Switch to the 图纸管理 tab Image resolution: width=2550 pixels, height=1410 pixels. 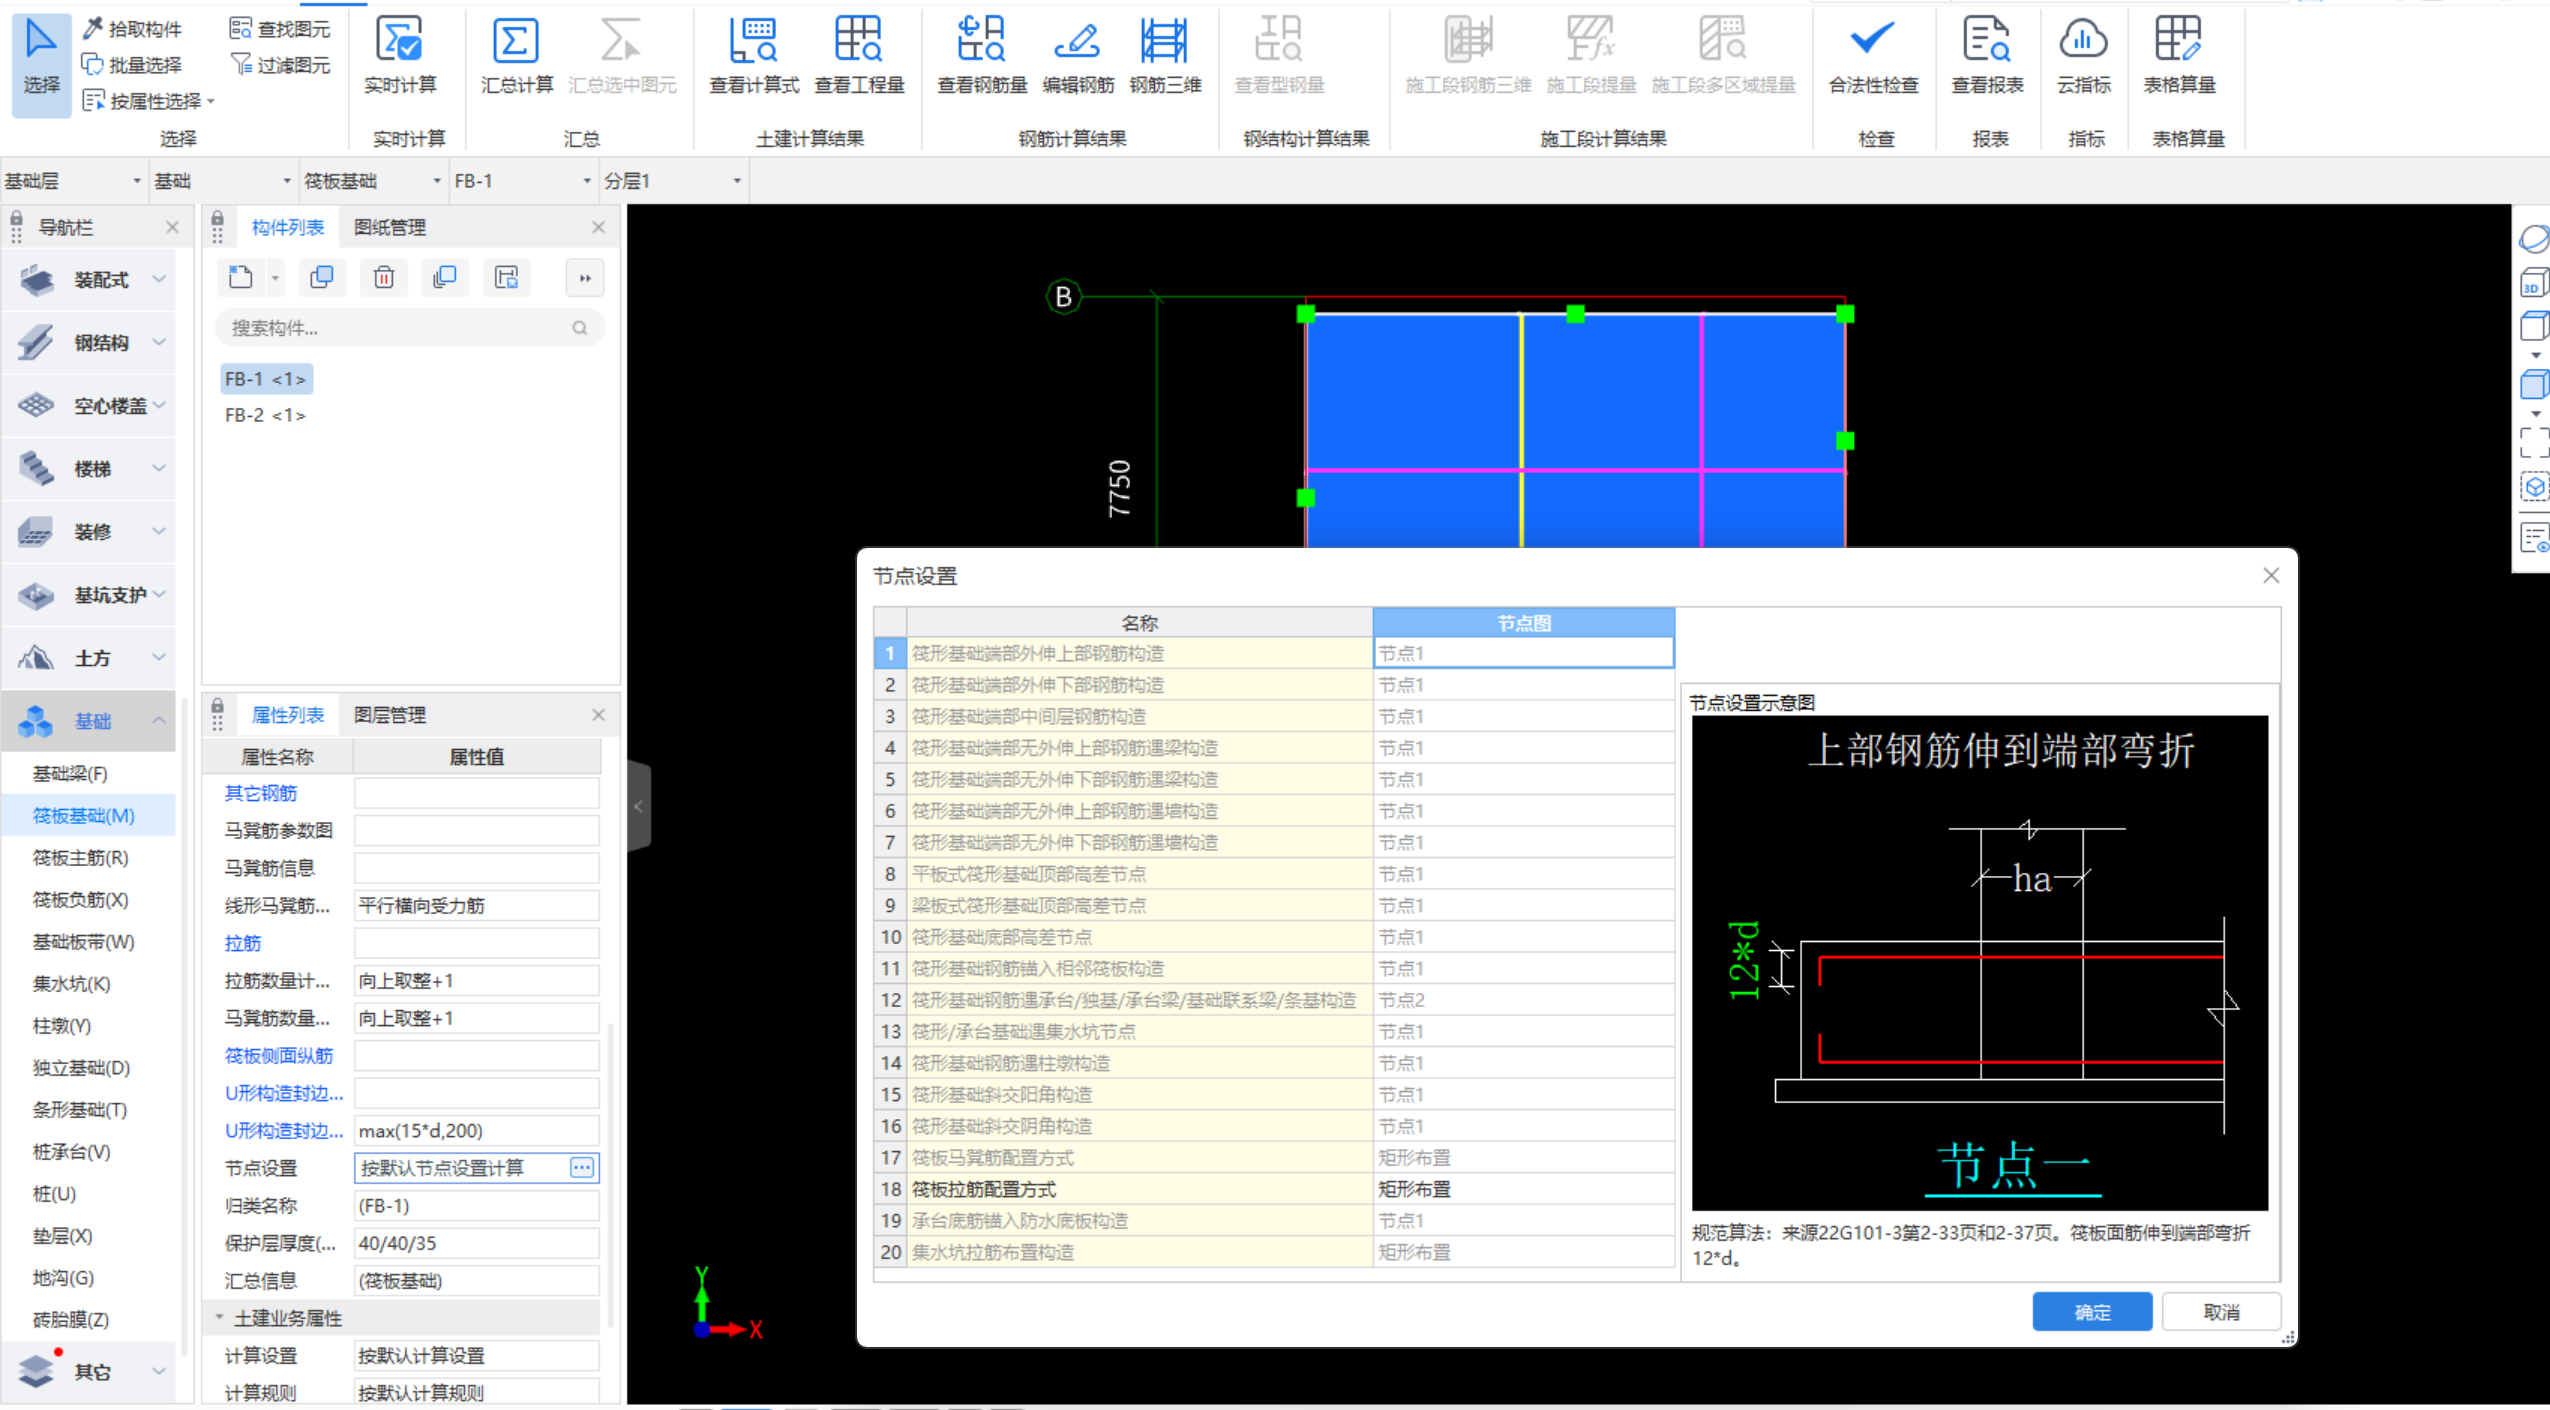tap(390, 227)
